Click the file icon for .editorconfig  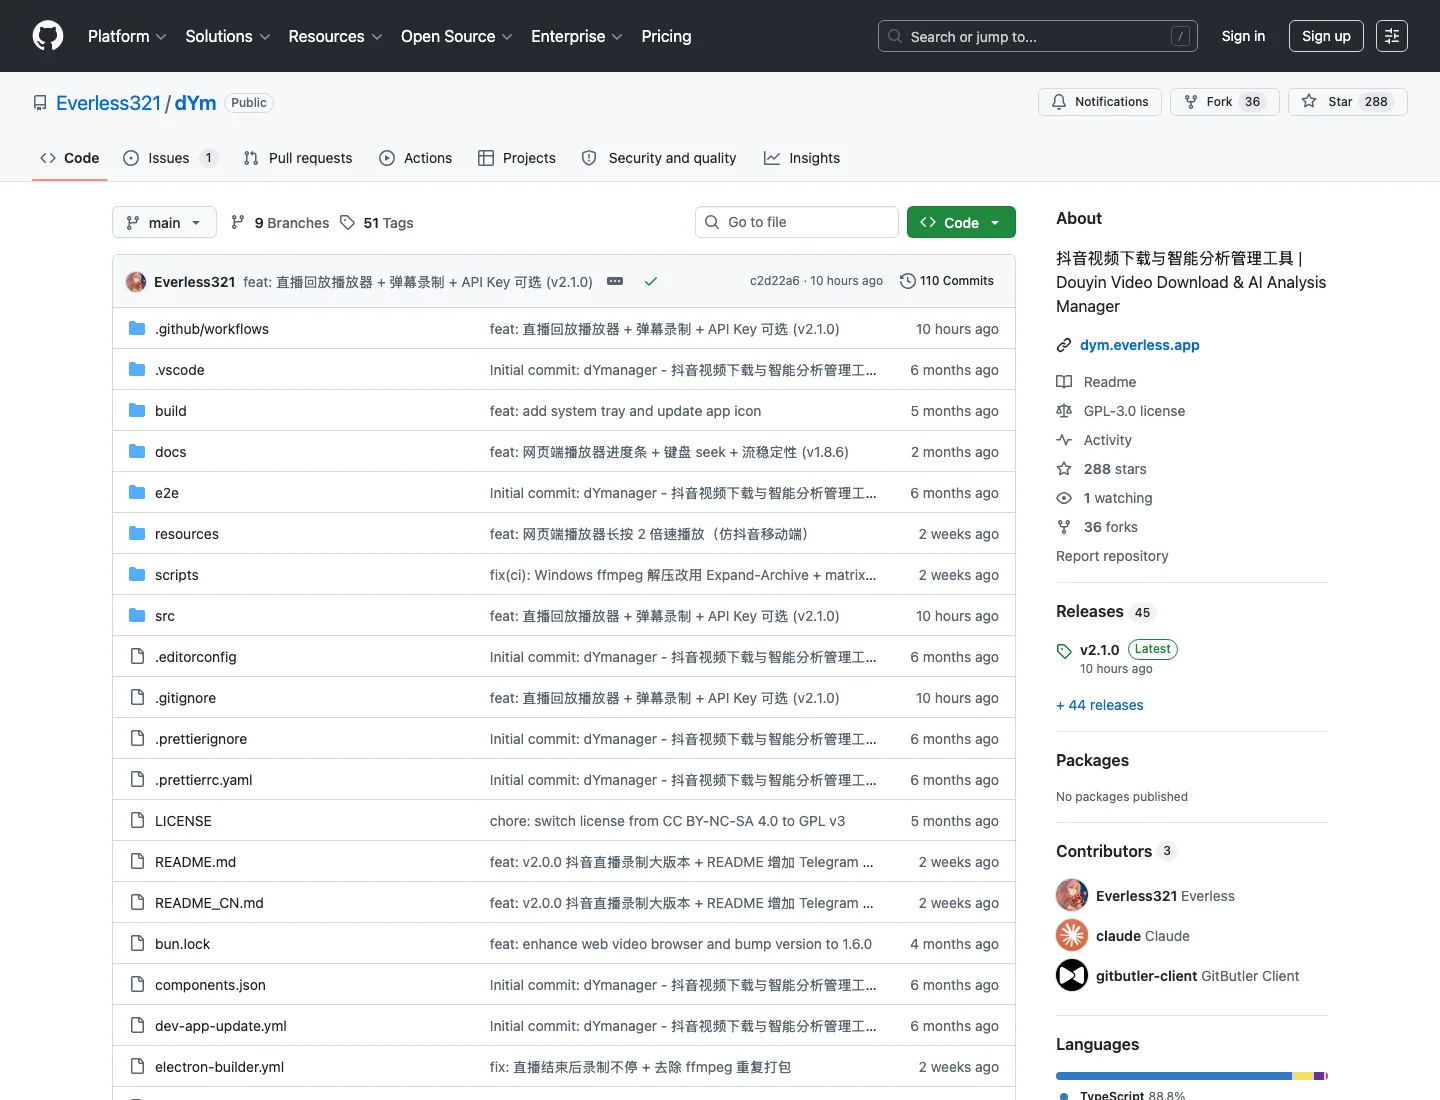tap(137, 657)
